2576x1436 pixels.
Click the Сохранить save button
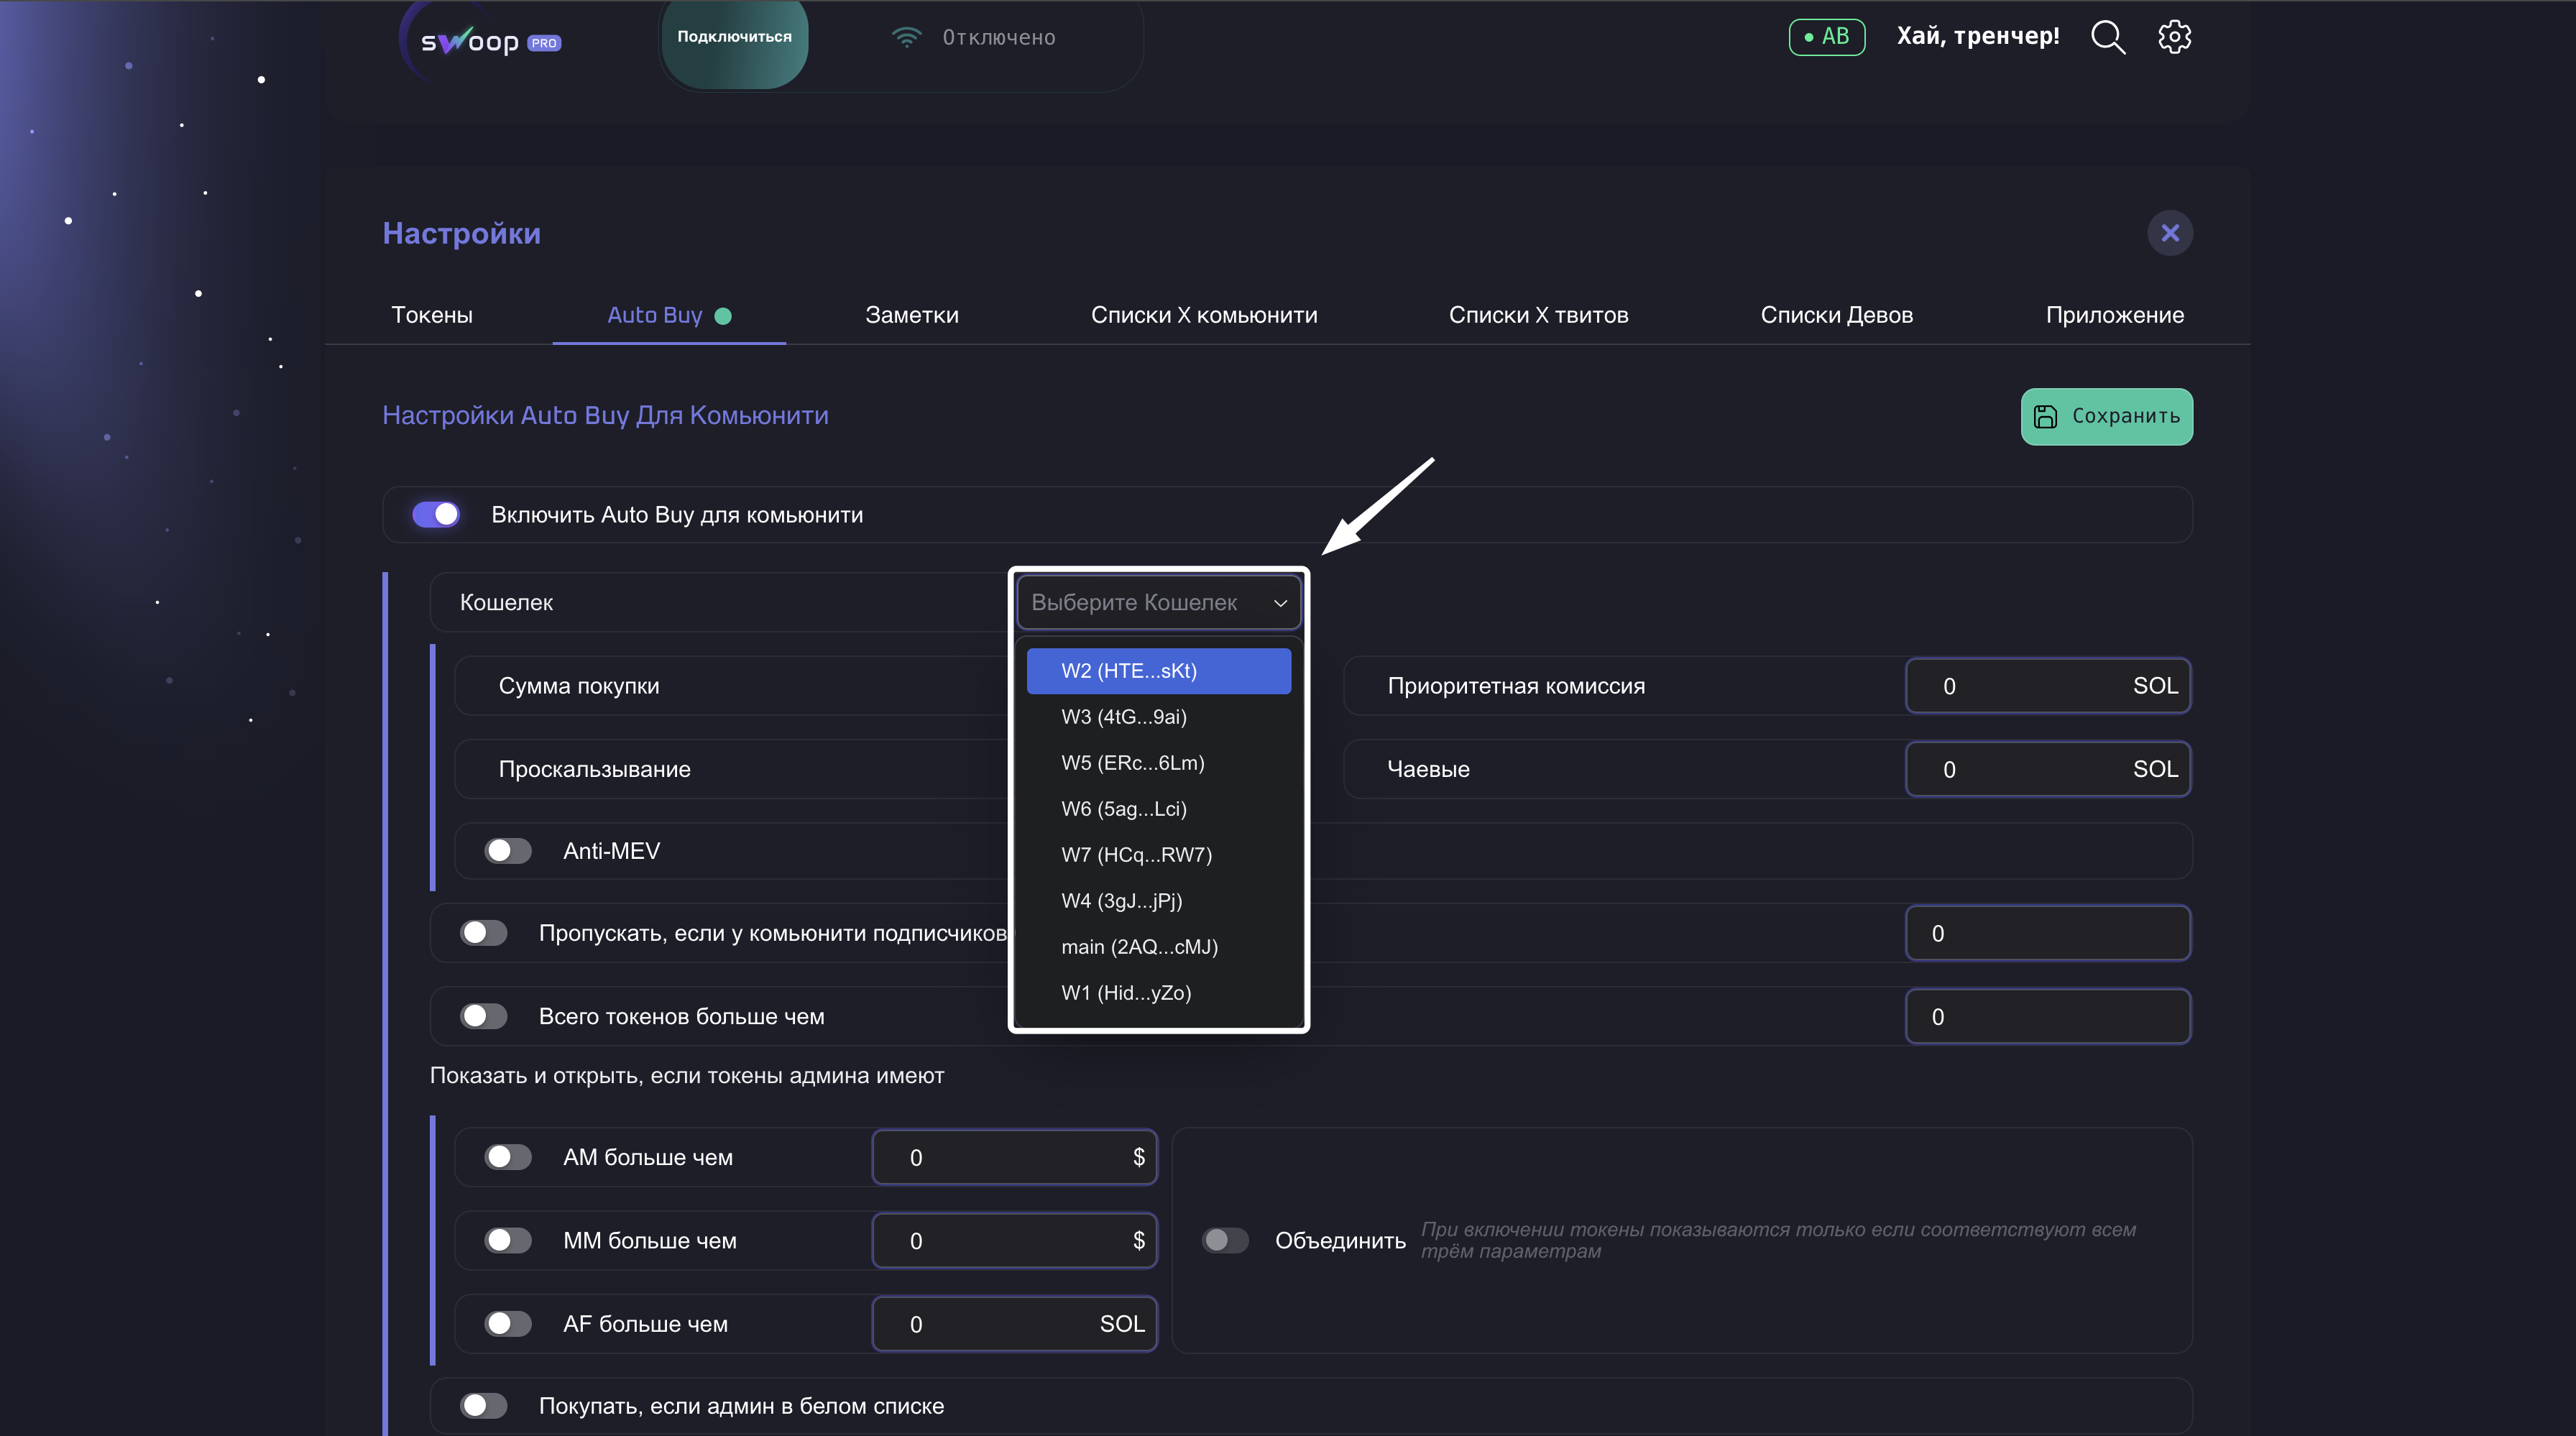(x=2106, y=416)
